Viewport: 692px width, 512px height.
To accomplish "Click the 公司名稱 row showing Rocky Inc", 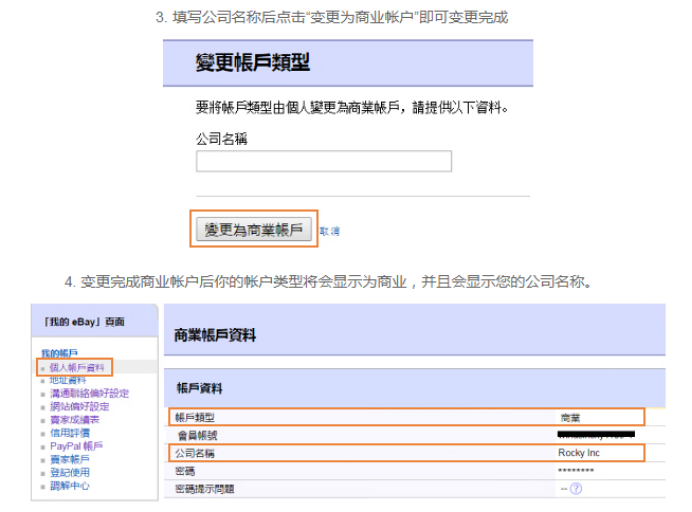I will pos(405,453).
